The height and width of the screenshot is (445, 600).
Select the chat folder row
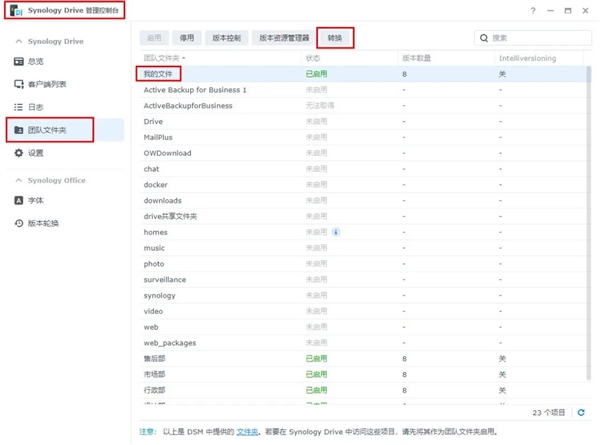(363, 169)
